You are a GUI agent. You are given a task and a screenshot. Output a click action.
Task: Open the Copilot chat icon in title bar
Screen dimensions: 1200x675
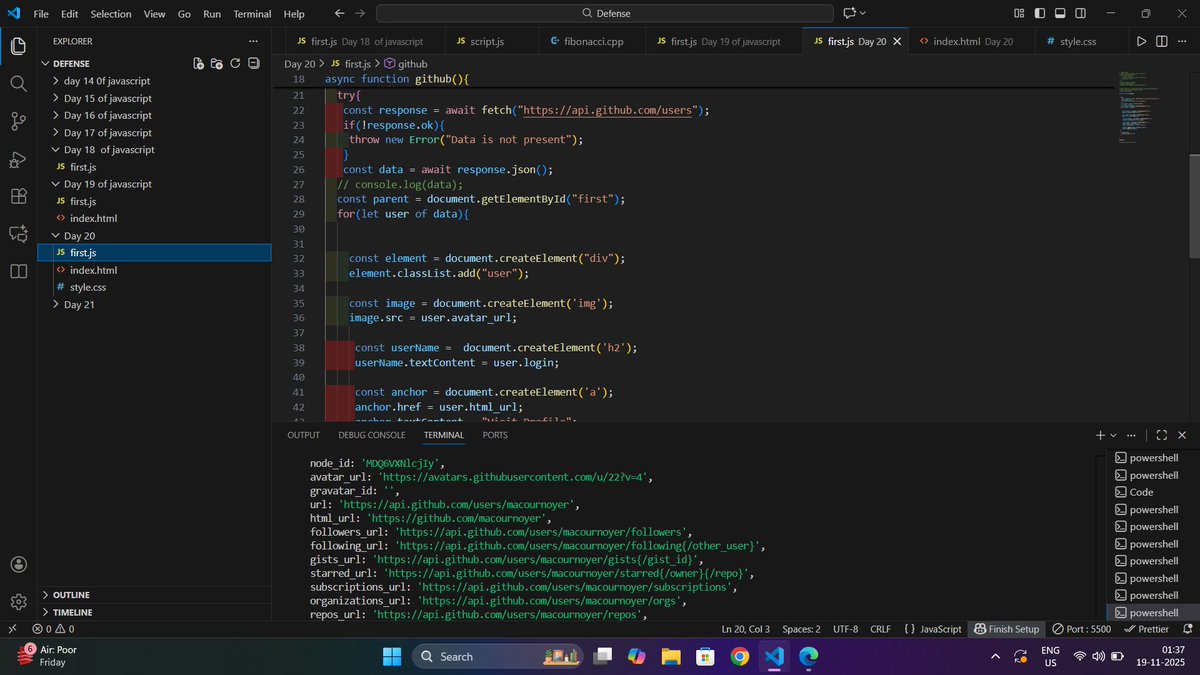pos(850,13)
